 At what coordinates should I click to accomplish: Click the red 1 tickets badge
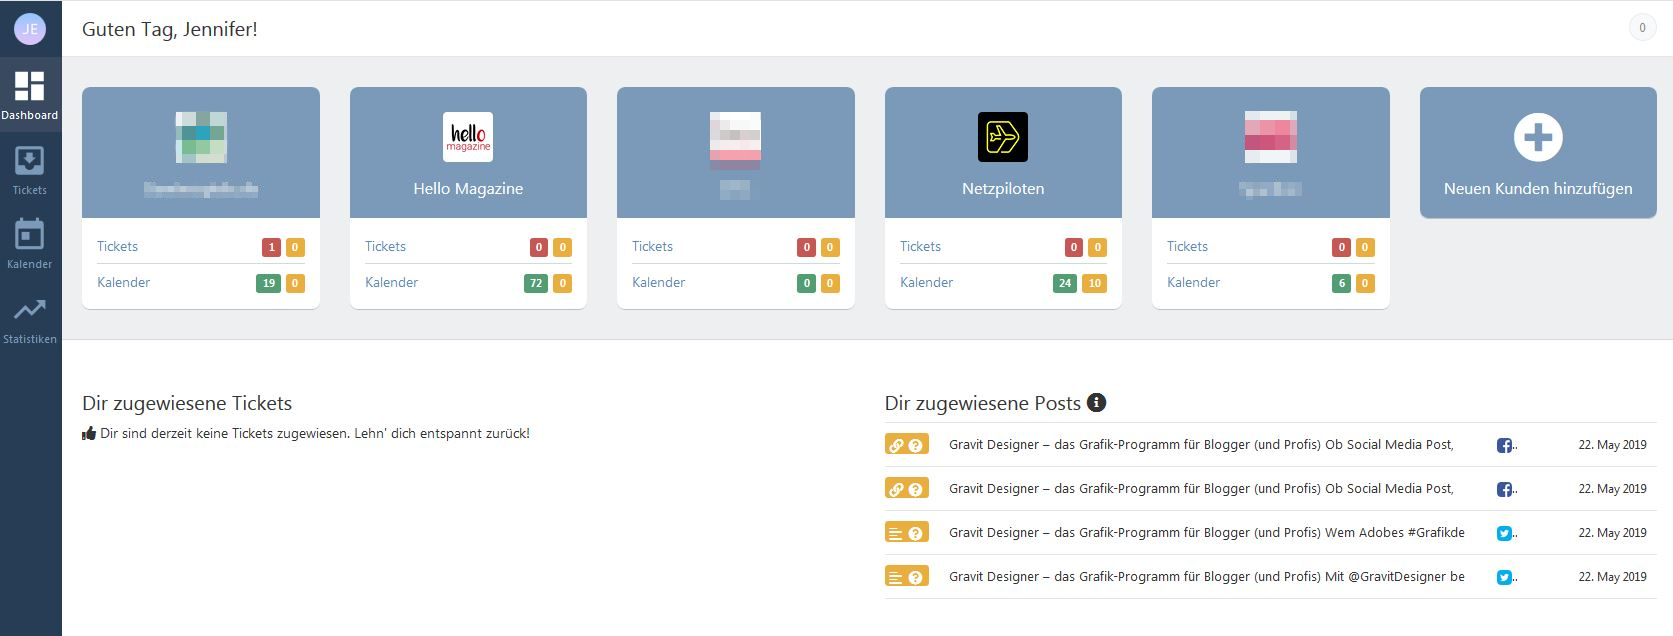click(270, 247)
